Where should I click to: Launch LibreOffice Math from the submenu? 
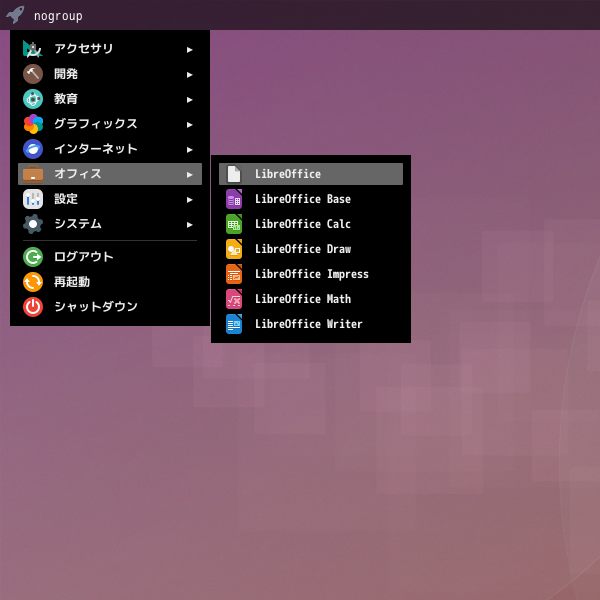click(311, 299)
